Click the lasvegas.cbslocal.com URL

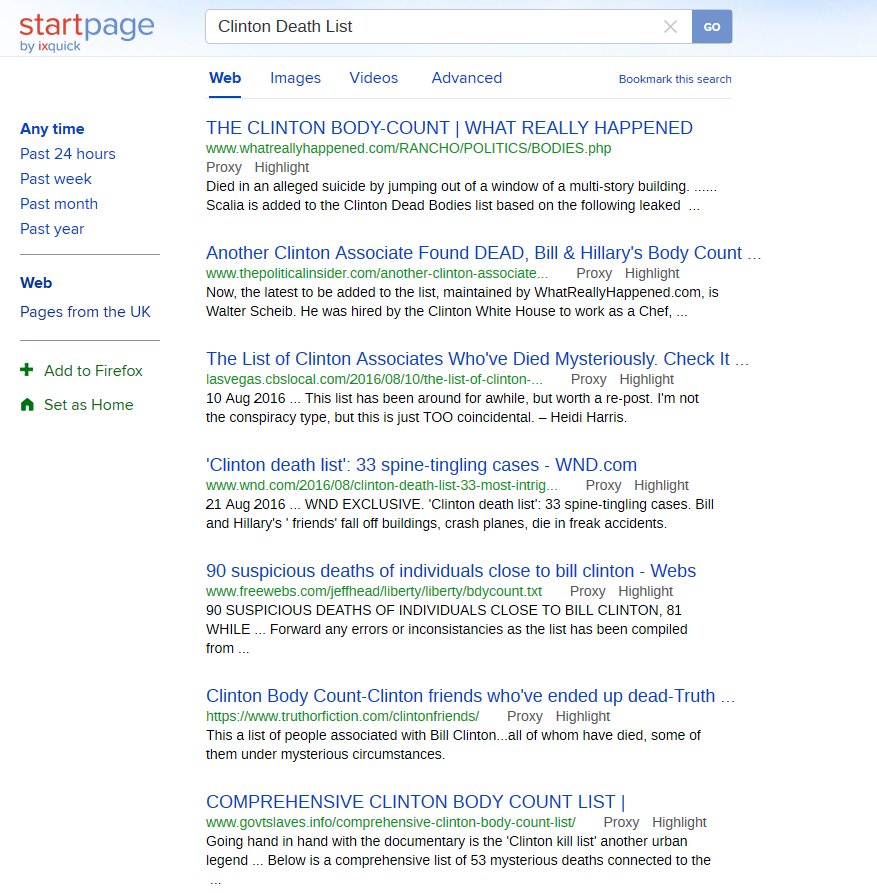point(374,379)
